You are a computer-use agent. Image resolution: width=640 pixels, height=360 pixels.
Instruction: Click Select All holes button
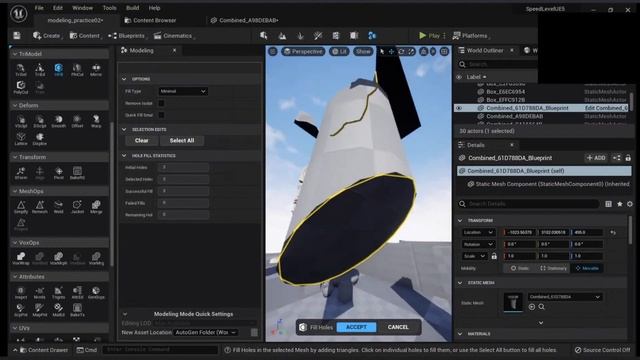point(182,140)
